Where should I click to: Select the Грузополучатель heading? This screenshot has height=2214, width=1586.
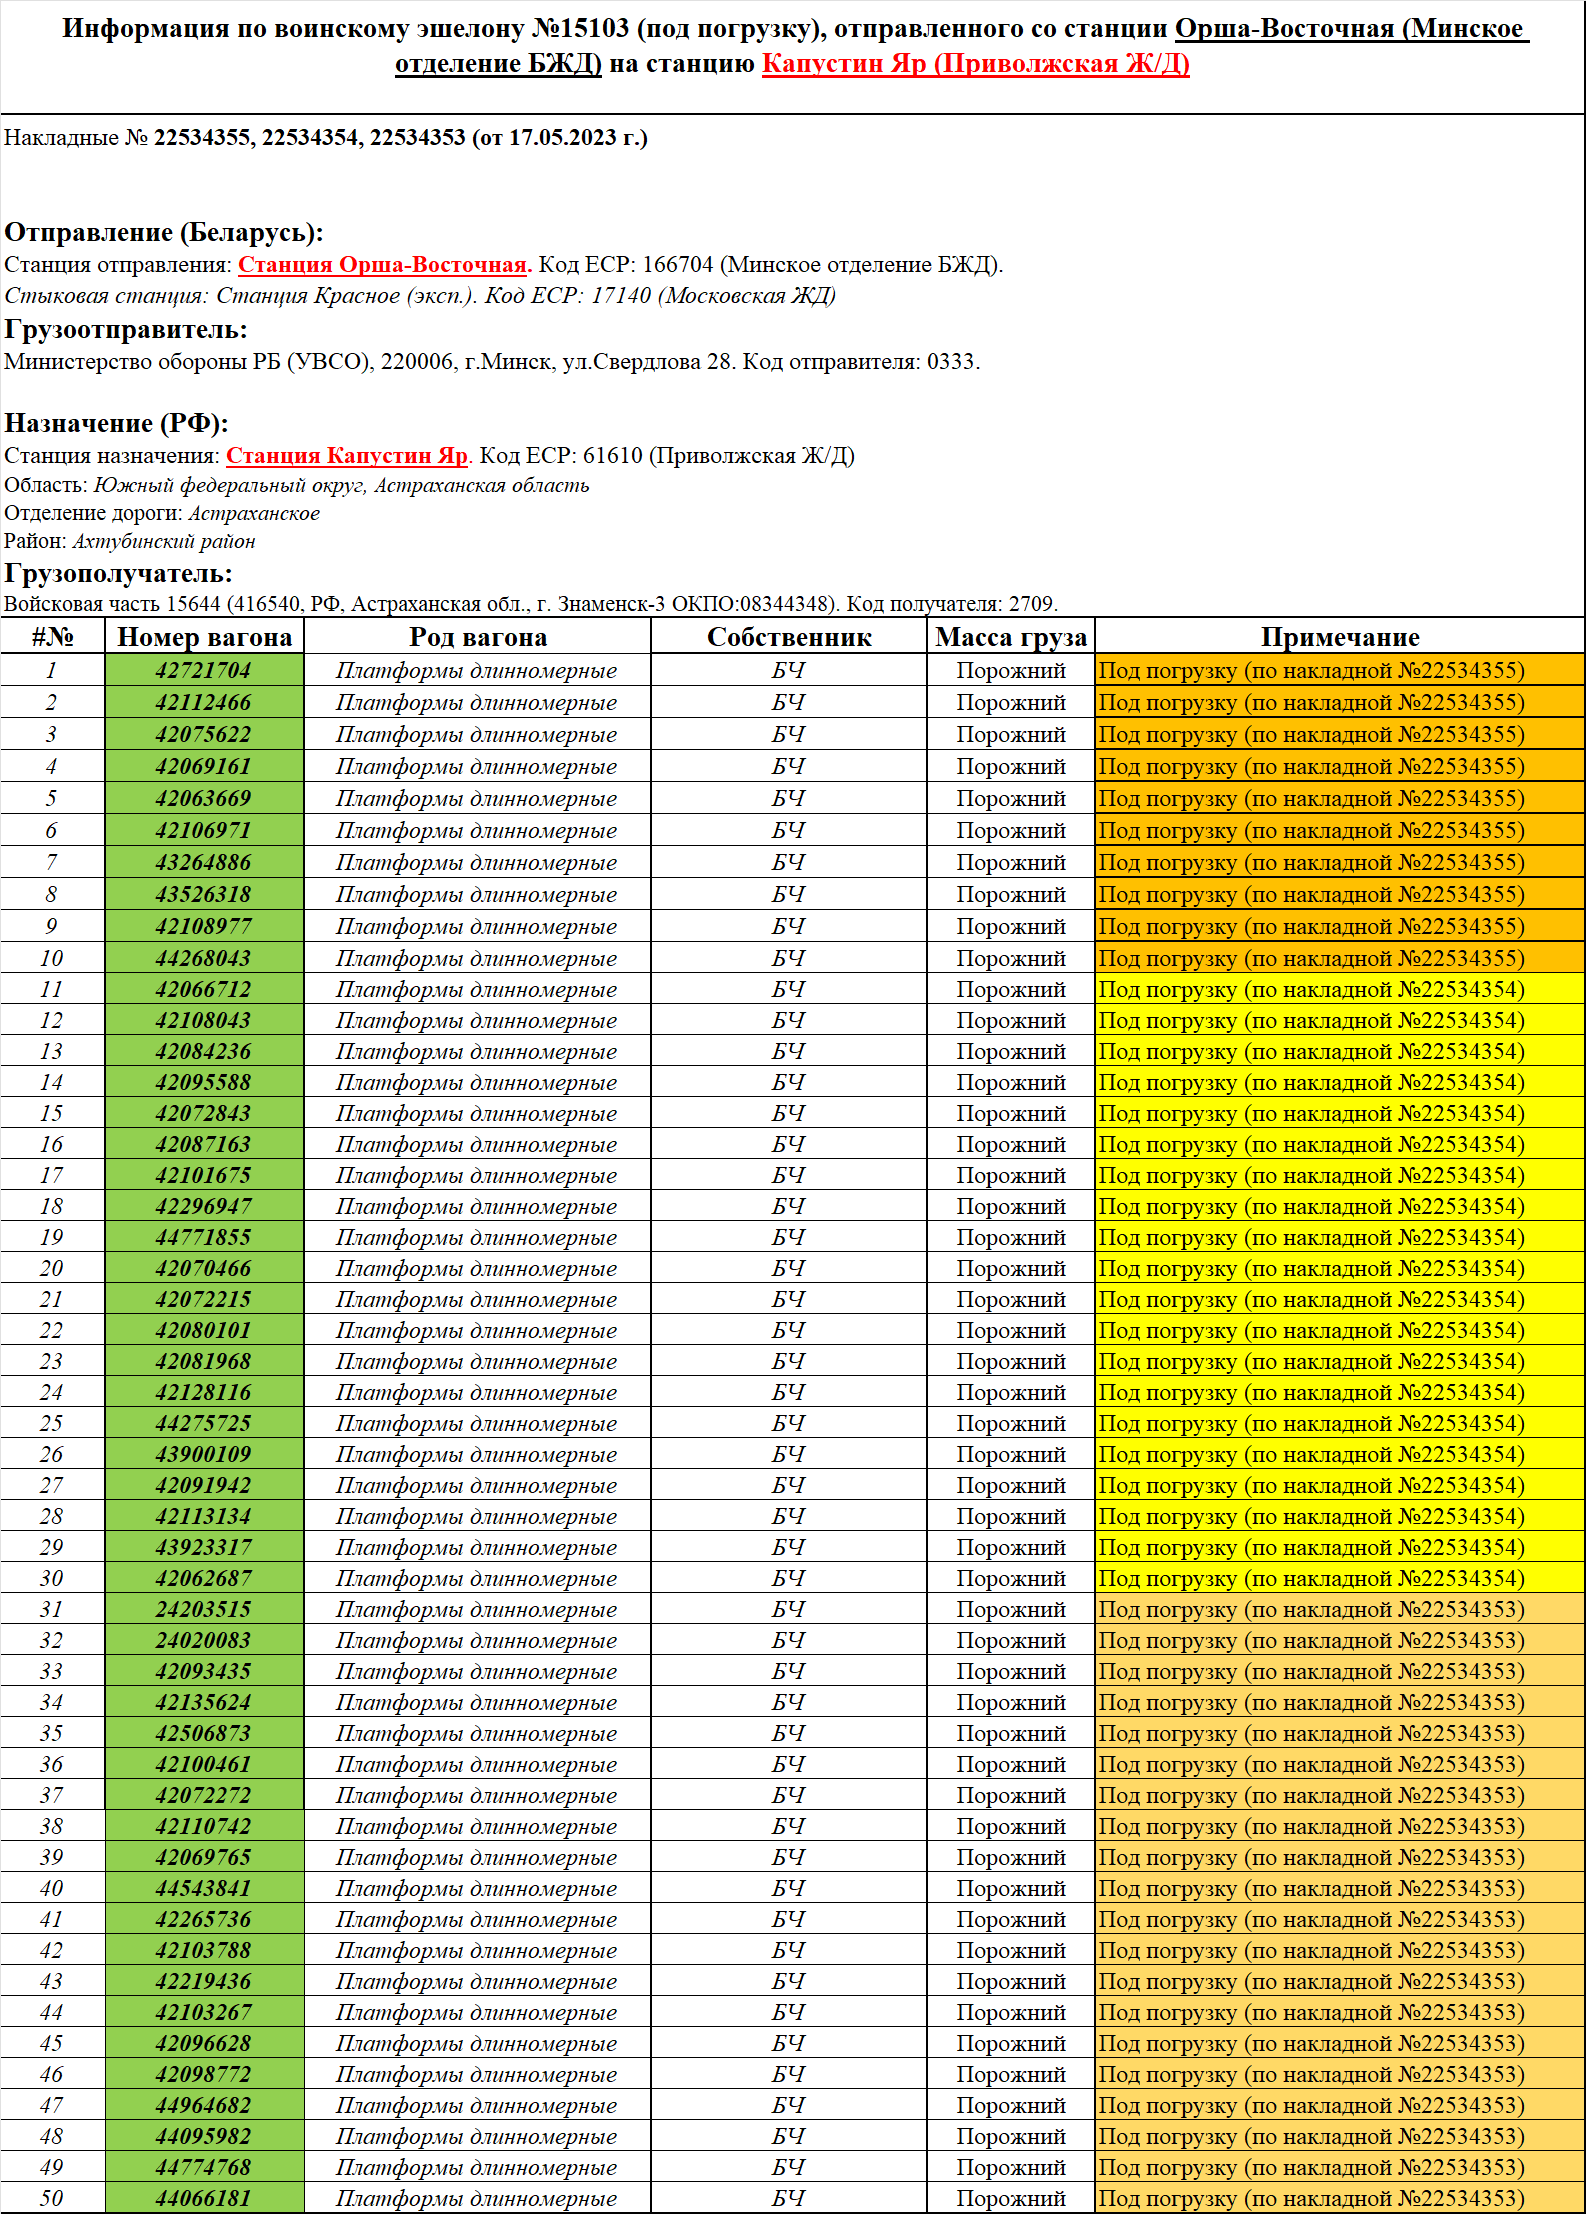118,574
